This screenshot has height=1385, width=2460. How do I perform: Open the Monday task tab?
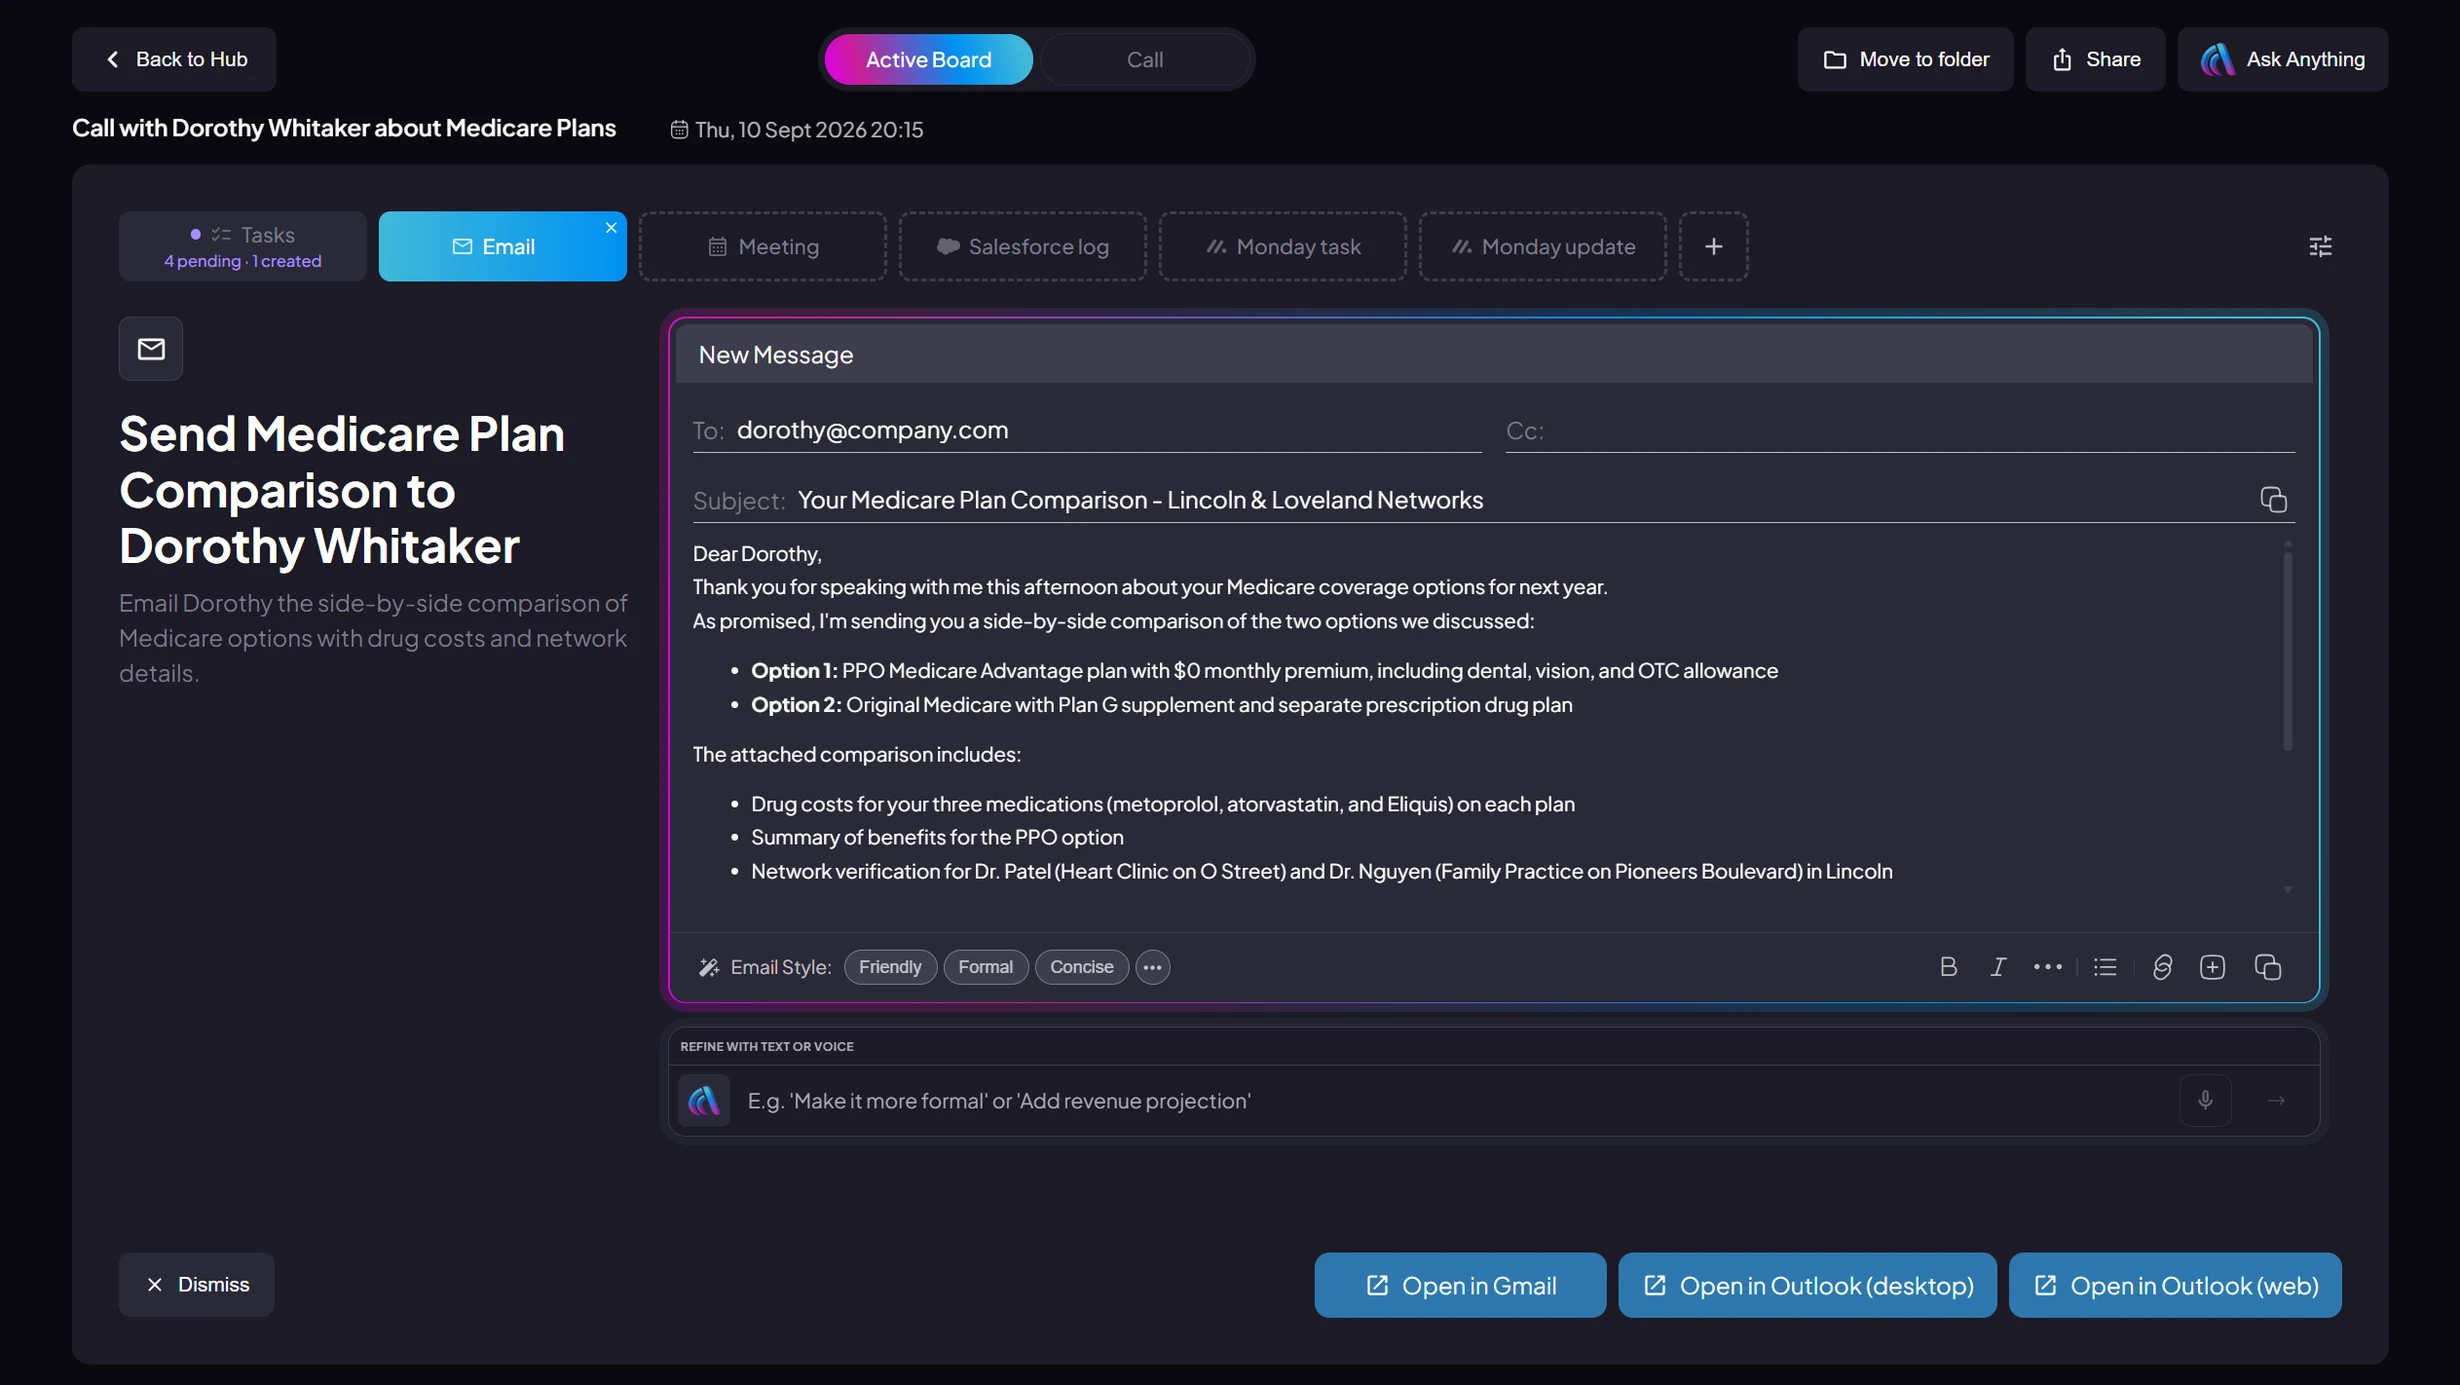pos(1283,246)
